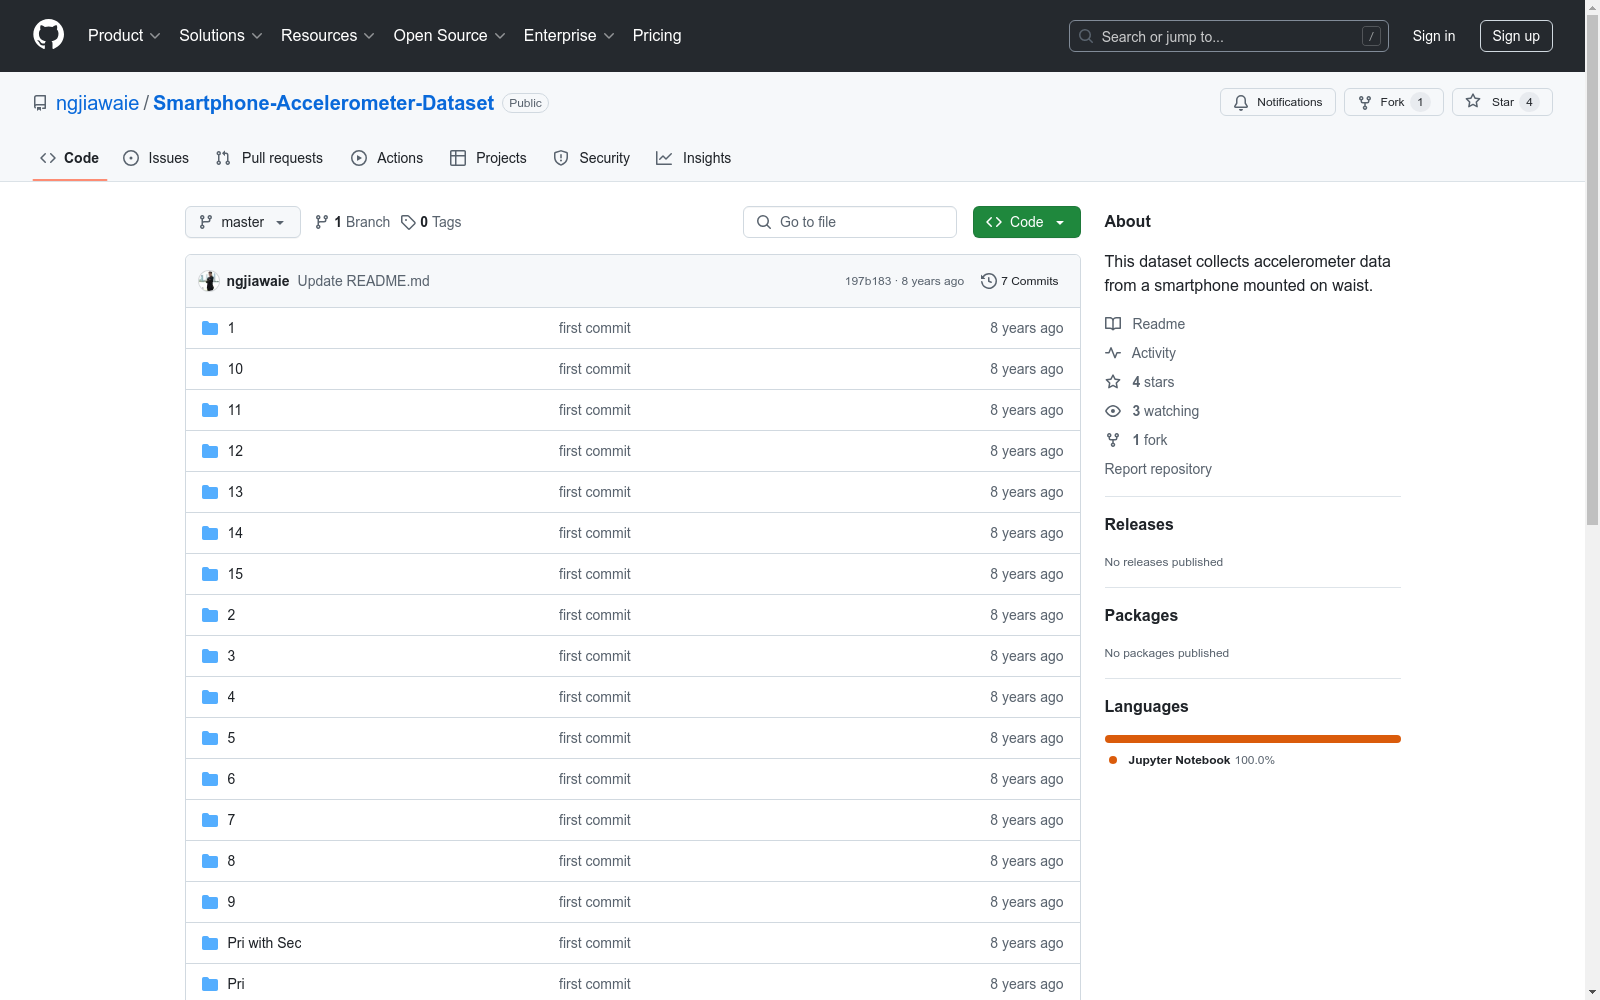Click the commit history clock icon
The image size is (1600, 1000).
tap(989, 281)
